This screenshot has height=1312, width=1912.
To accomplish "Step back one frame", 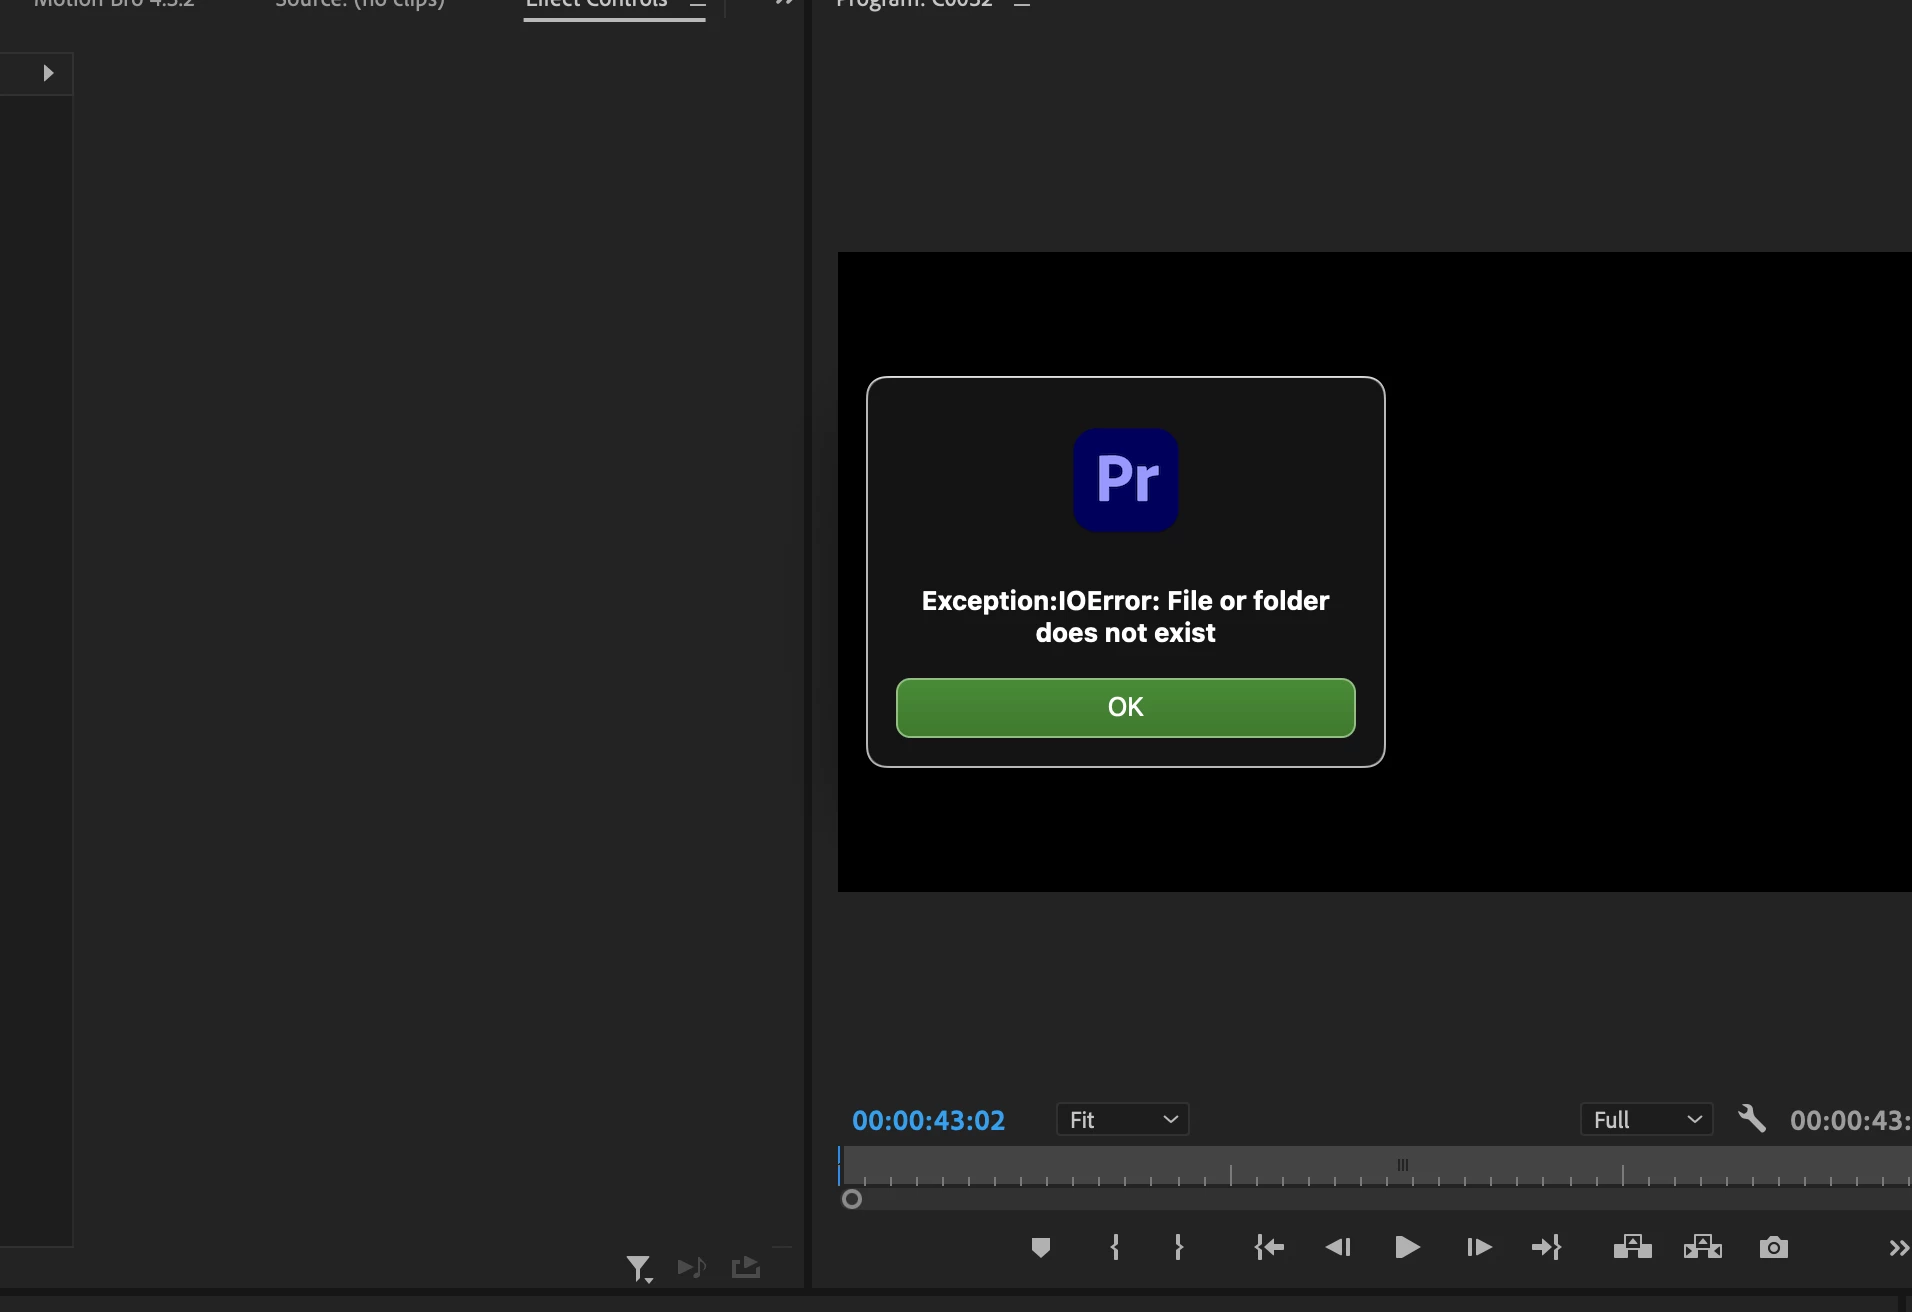I will (x=1338, y=1247).
